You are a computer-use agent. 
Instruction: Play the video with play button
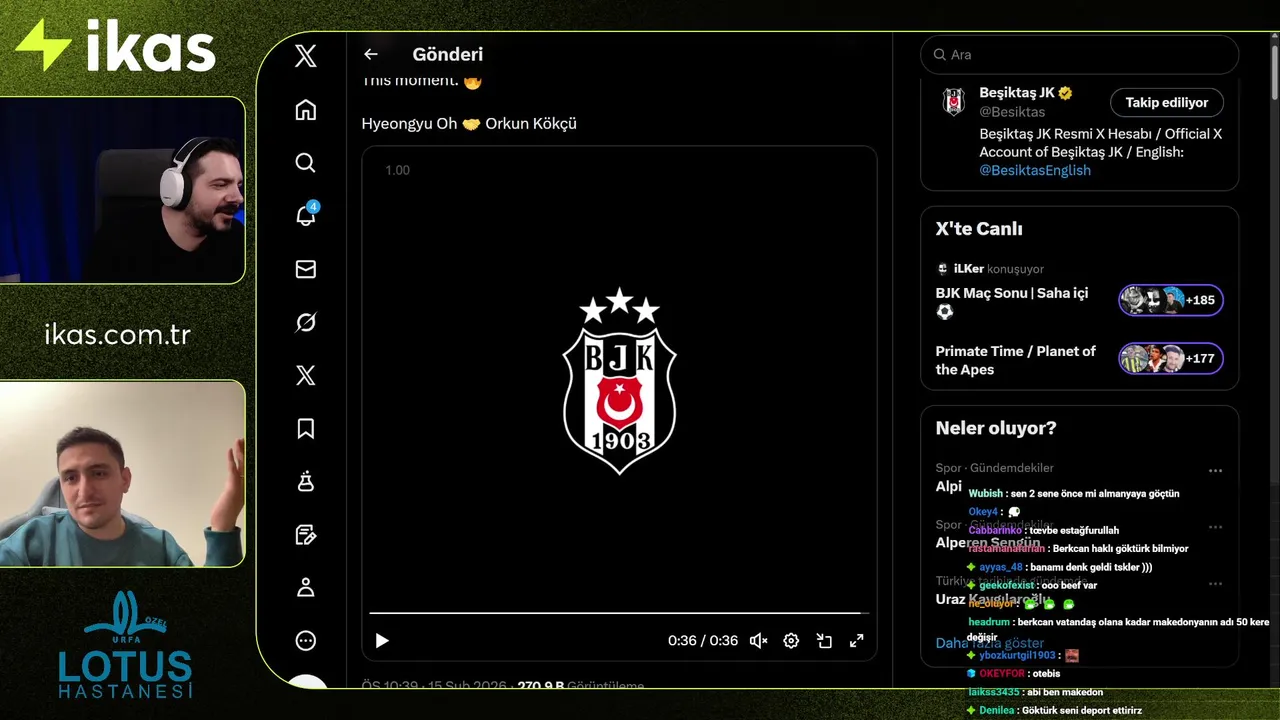tap(382, 641)
